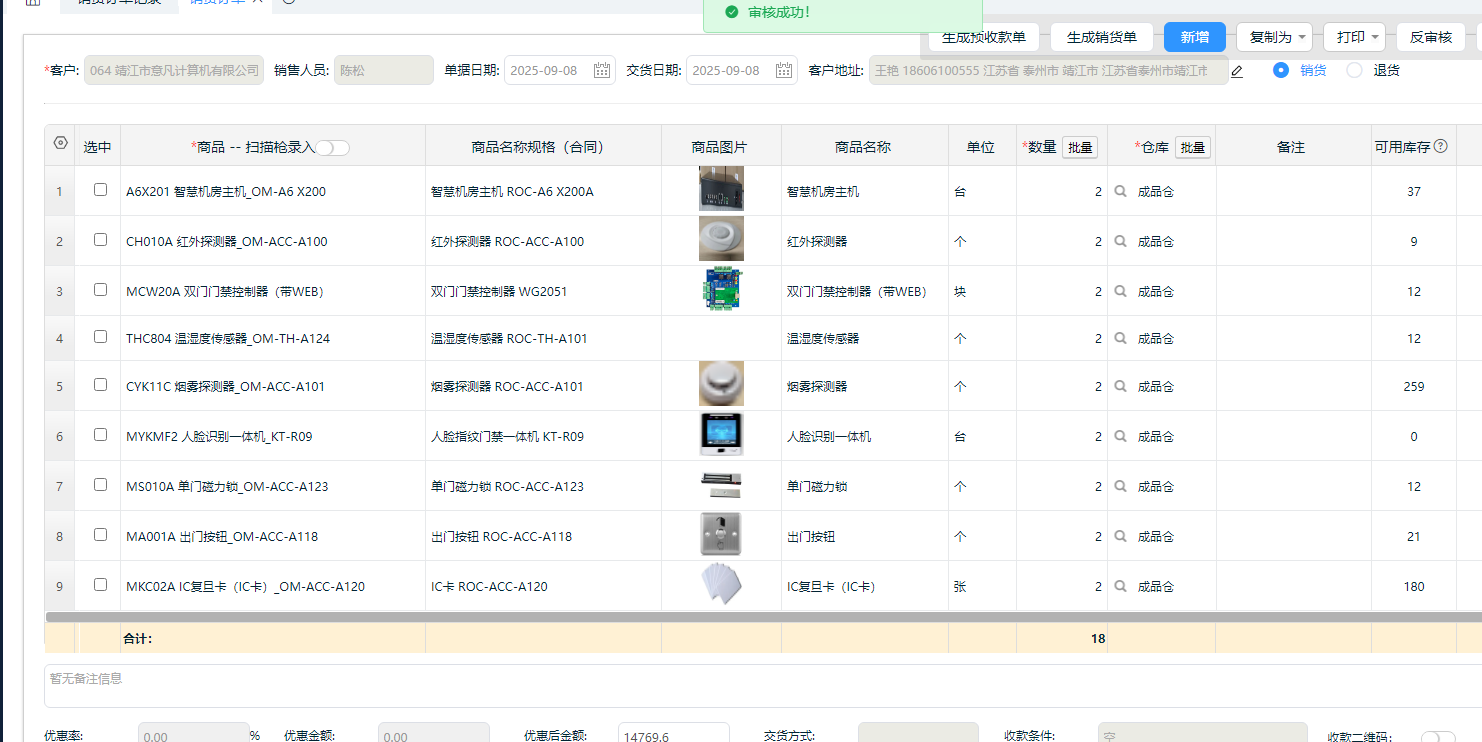The width and height of the screenshot is (1482, 742).
Task: Click 批量 button beside 仓库 header
Action: [1193, 147]
